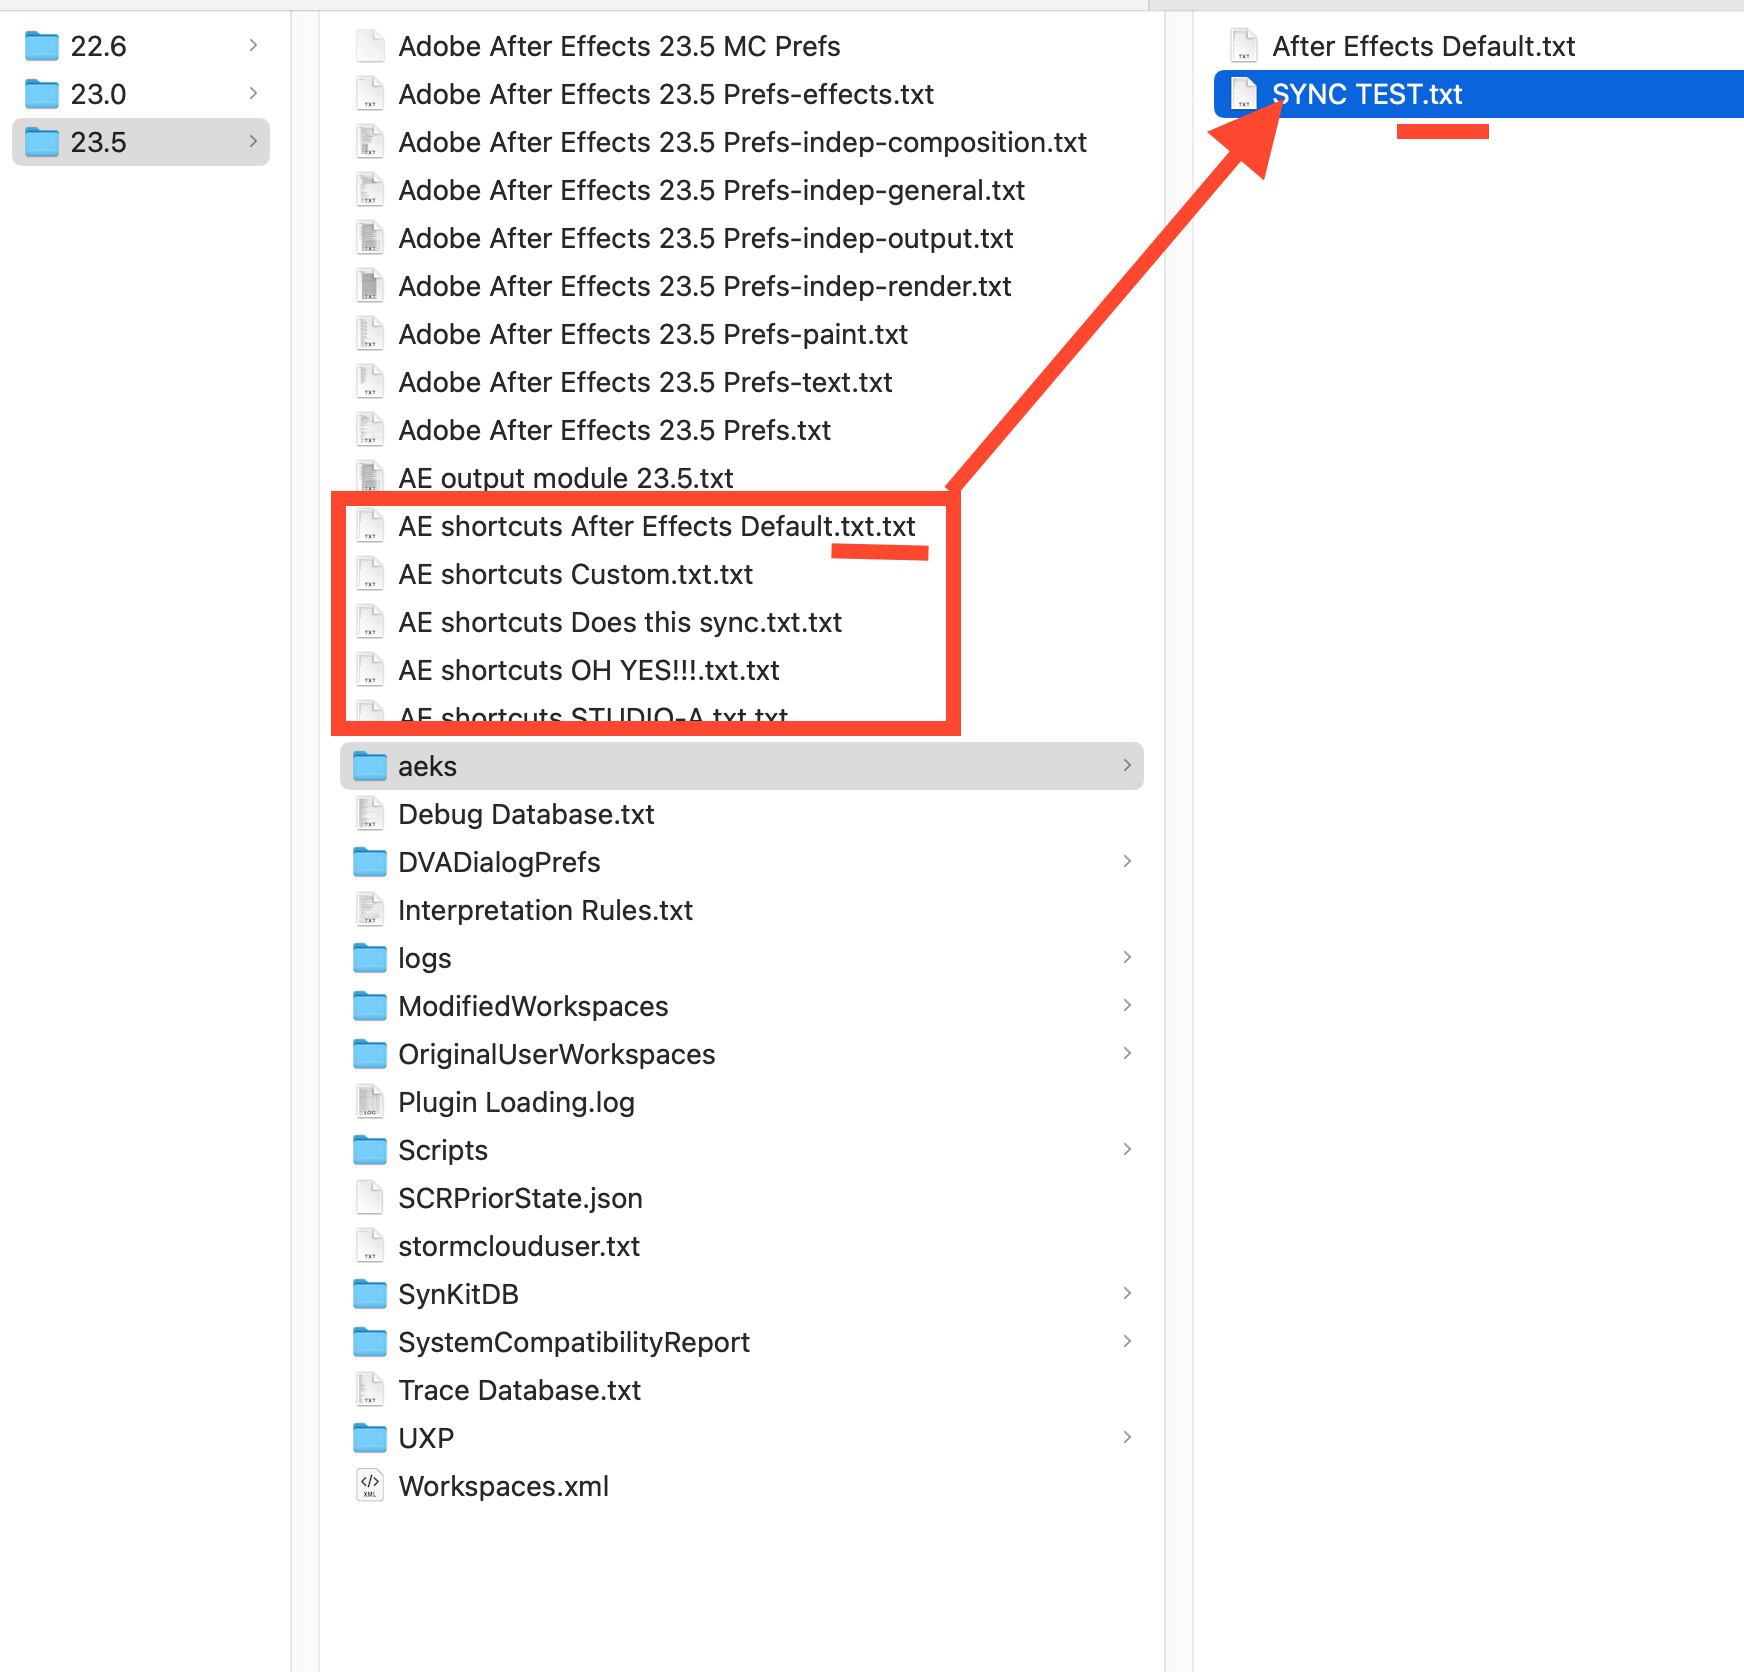The height and width of the screenshot is (1672, 1744).
Task: Expand the aeks folder using its chevron
Action: tap(1128, 765)
